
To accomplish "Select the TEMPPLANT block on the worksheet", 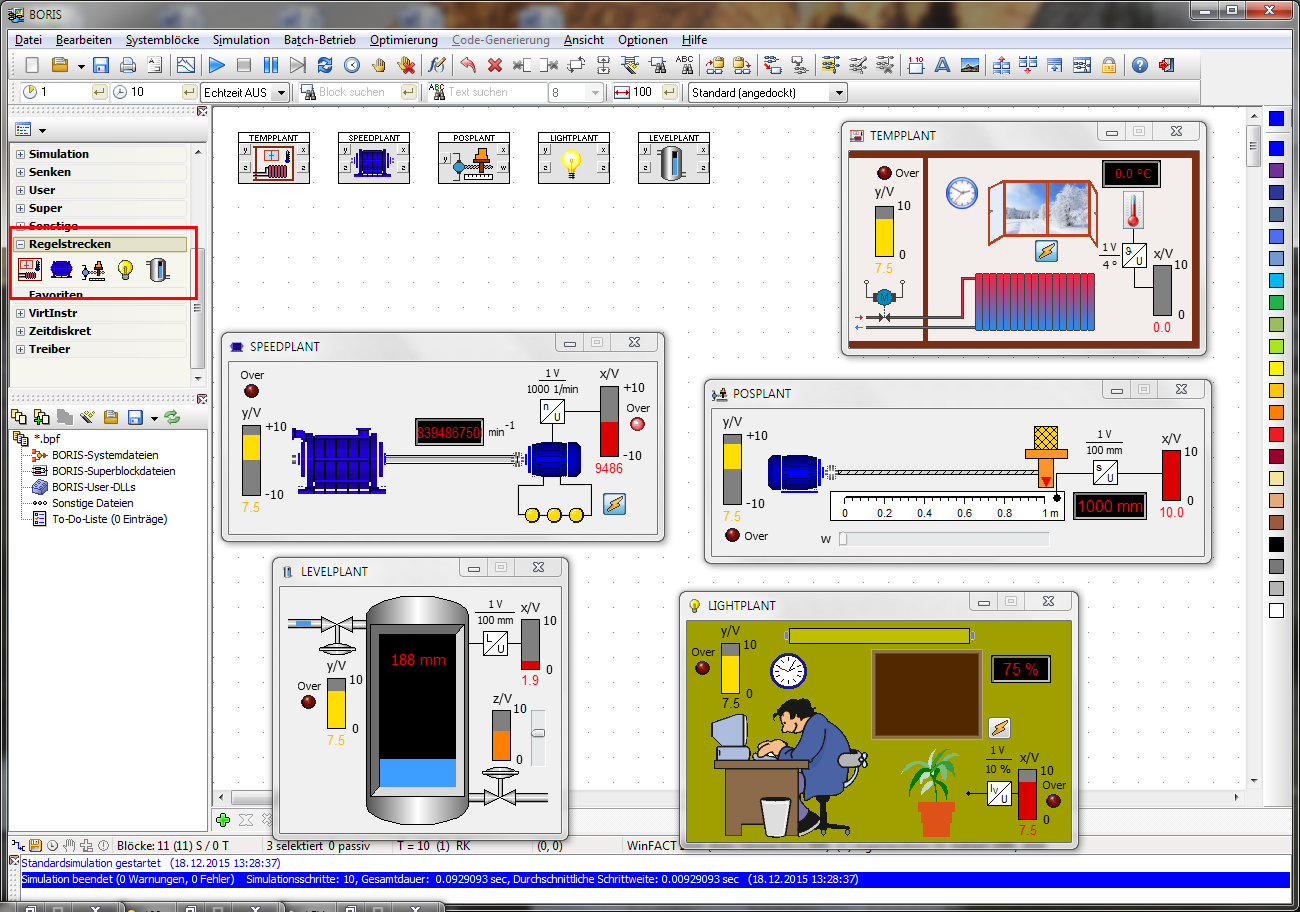I will 274,157.
